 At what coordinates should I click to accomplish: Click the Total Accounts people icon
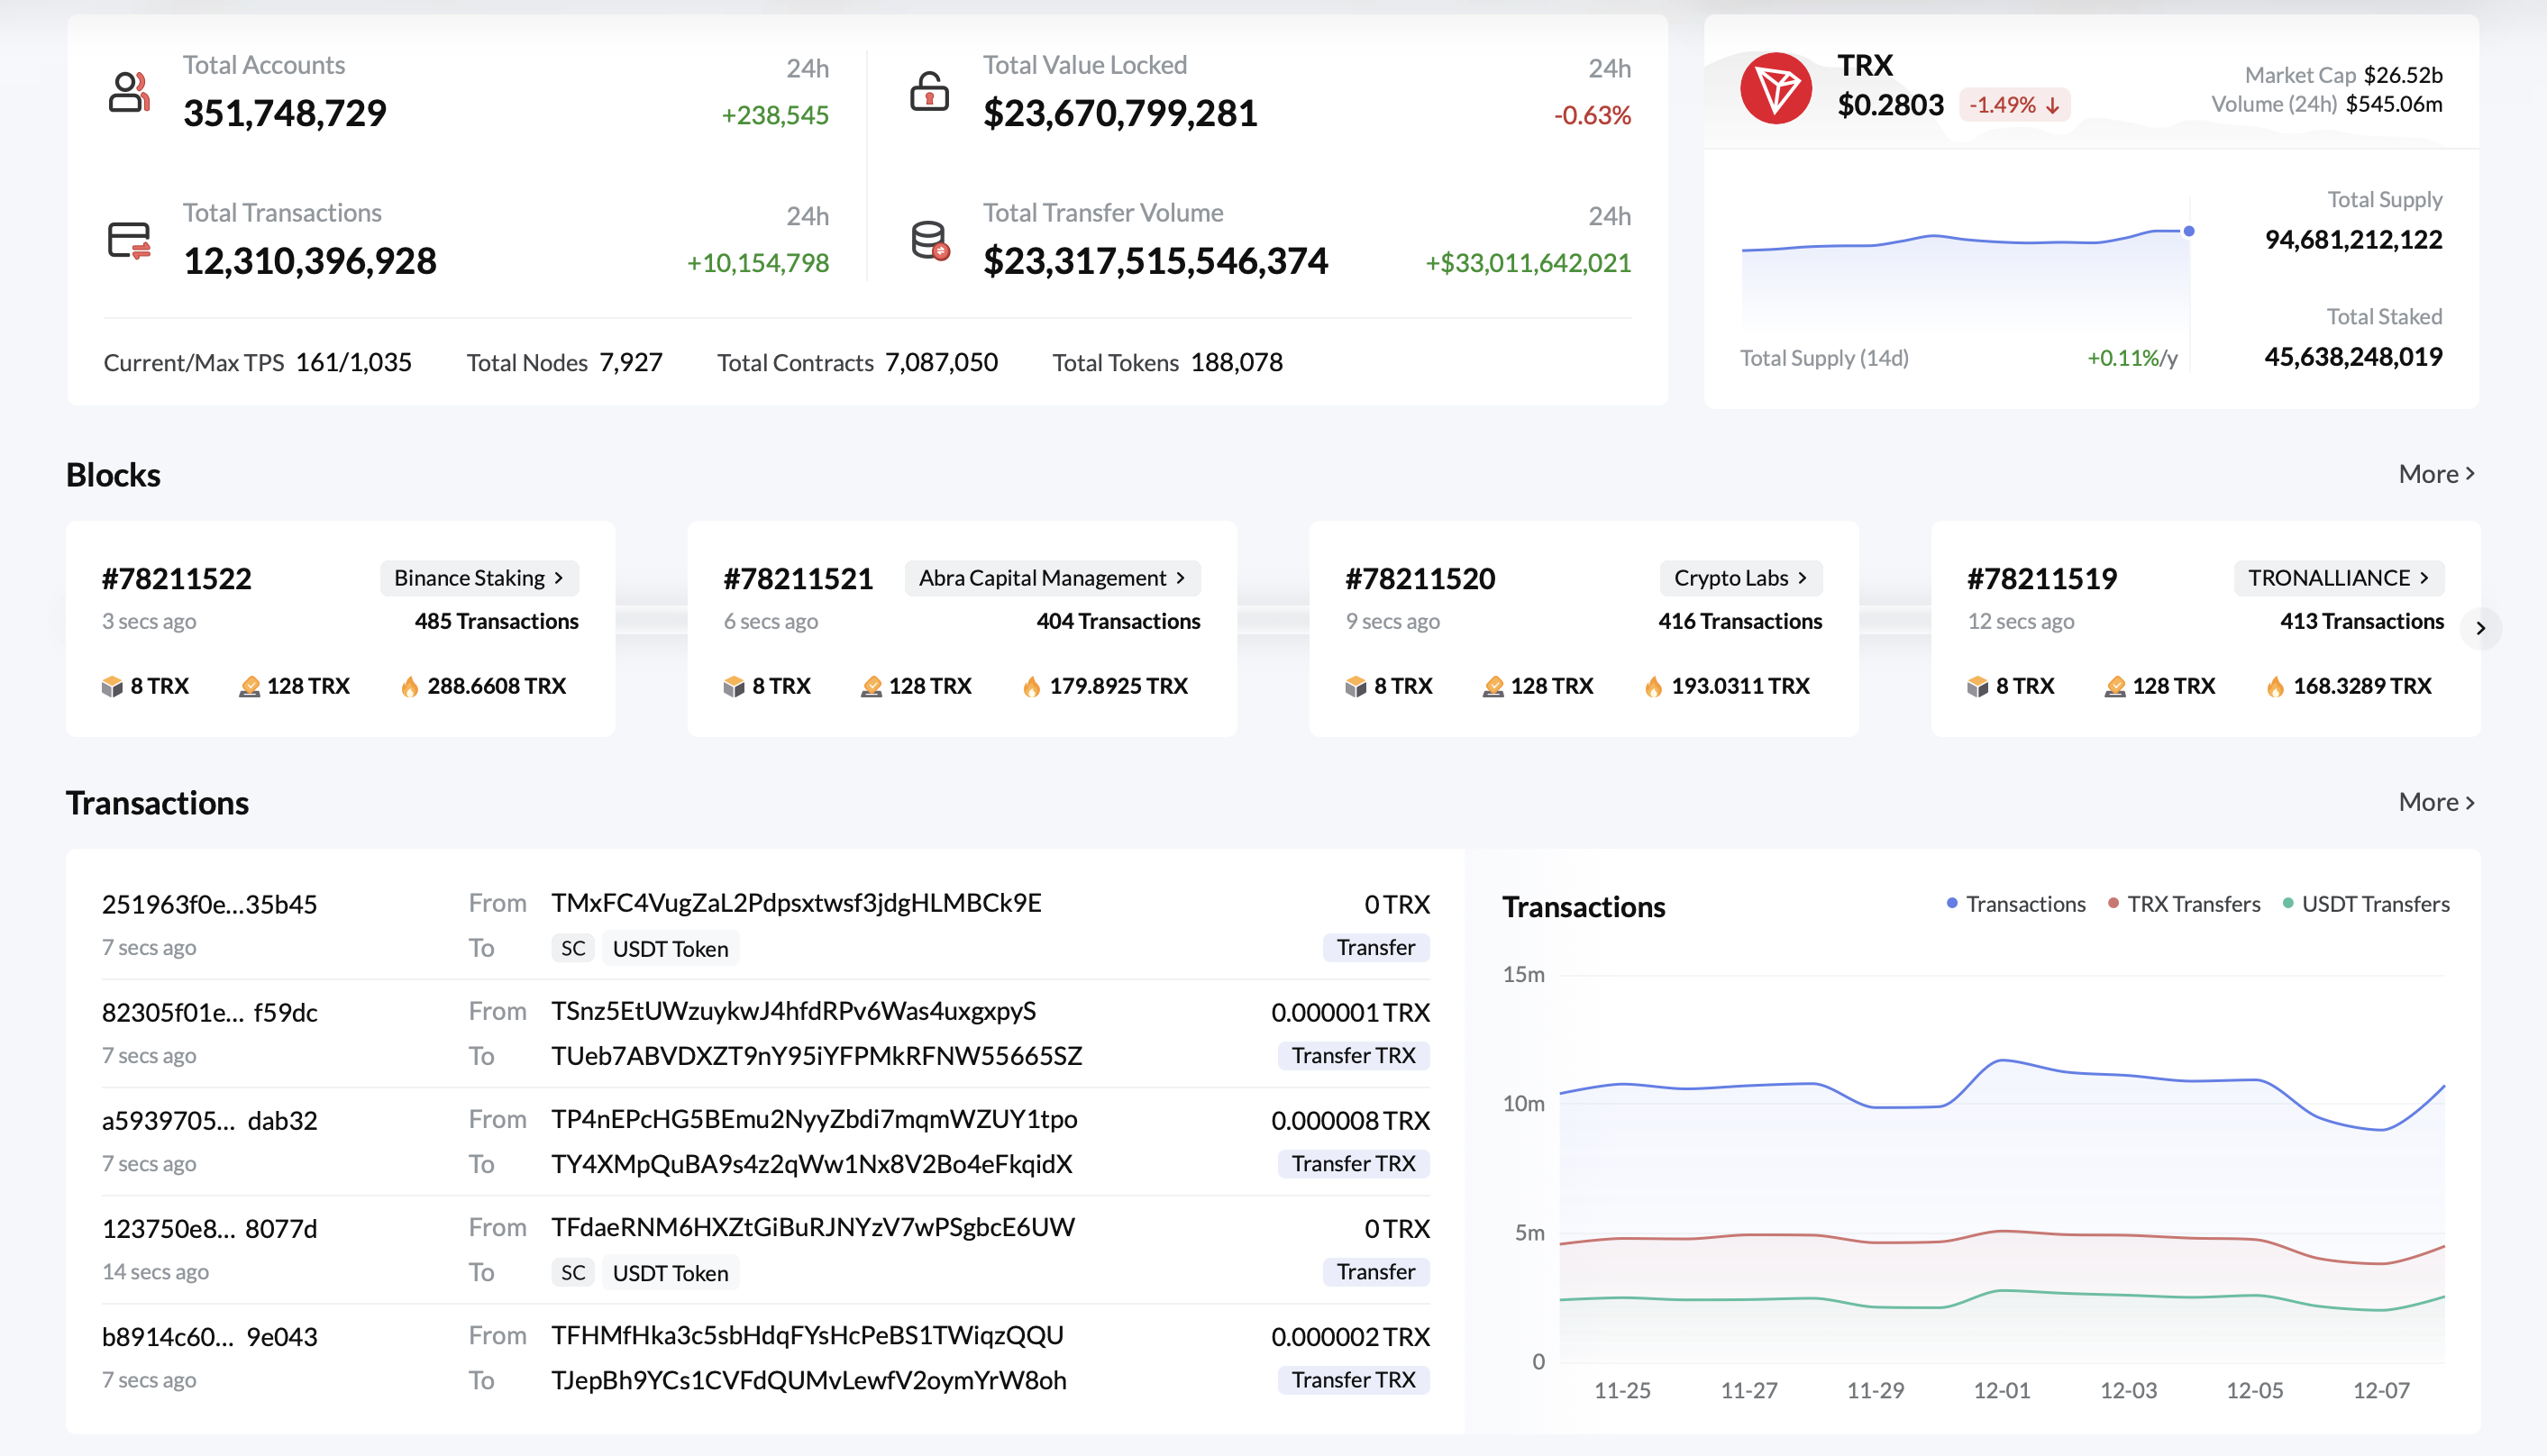(x=129, y=92)
